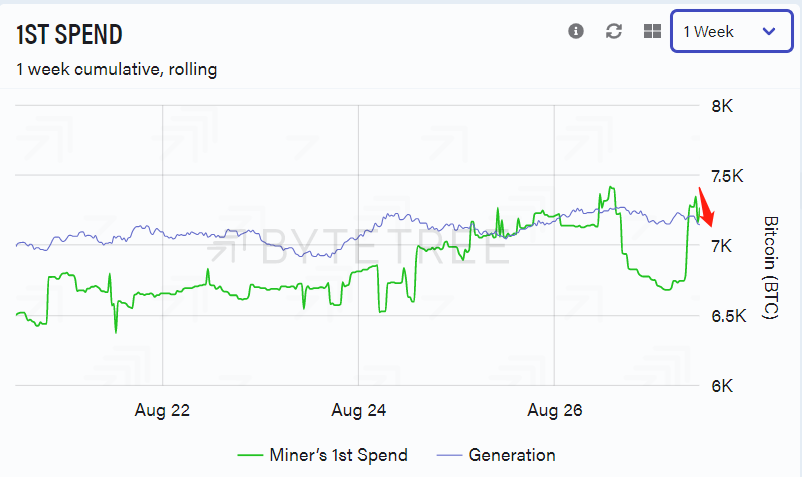Toggle Generation legend series
Image resolution: width=802 pixels, height=477 pixels.
(496, 455)
